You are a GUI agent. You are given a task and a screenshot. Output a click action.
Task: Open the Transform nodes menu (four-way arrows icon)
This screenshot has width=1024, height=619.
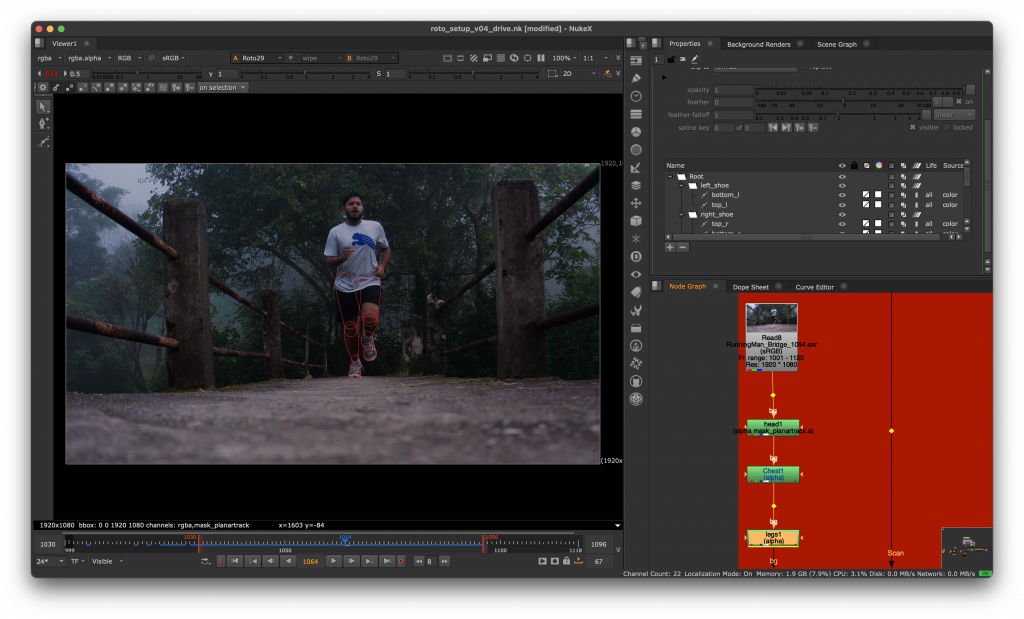636,203
